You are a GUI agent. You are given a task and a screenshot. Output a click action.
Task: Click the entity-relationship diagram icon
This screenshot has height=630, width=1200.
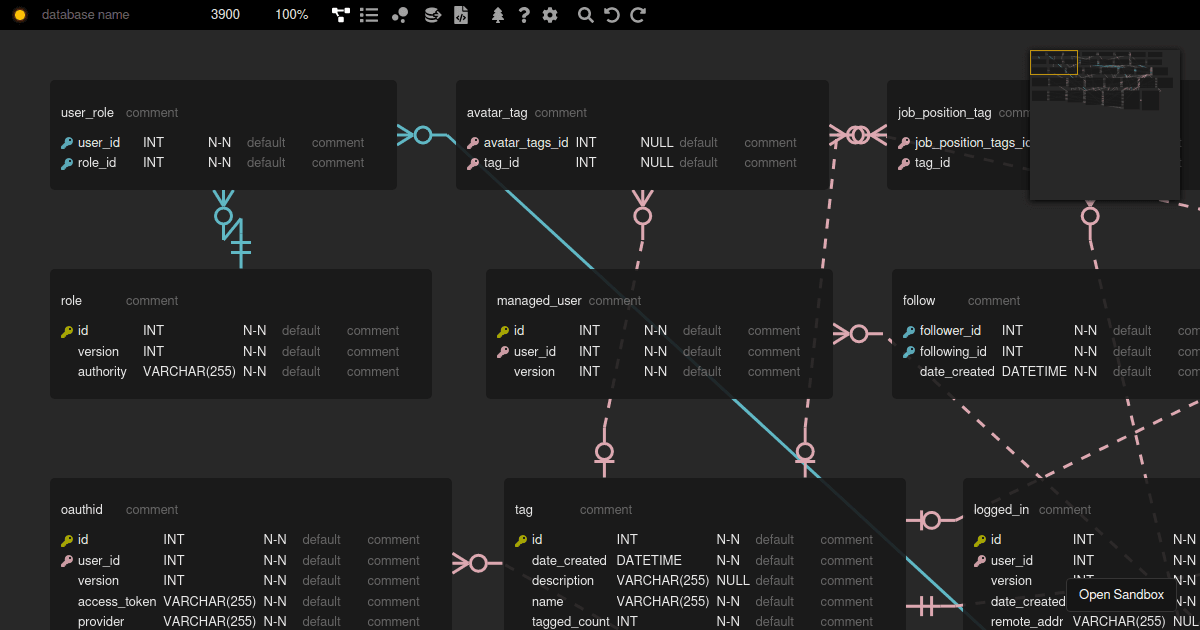(x=340, y=14)
